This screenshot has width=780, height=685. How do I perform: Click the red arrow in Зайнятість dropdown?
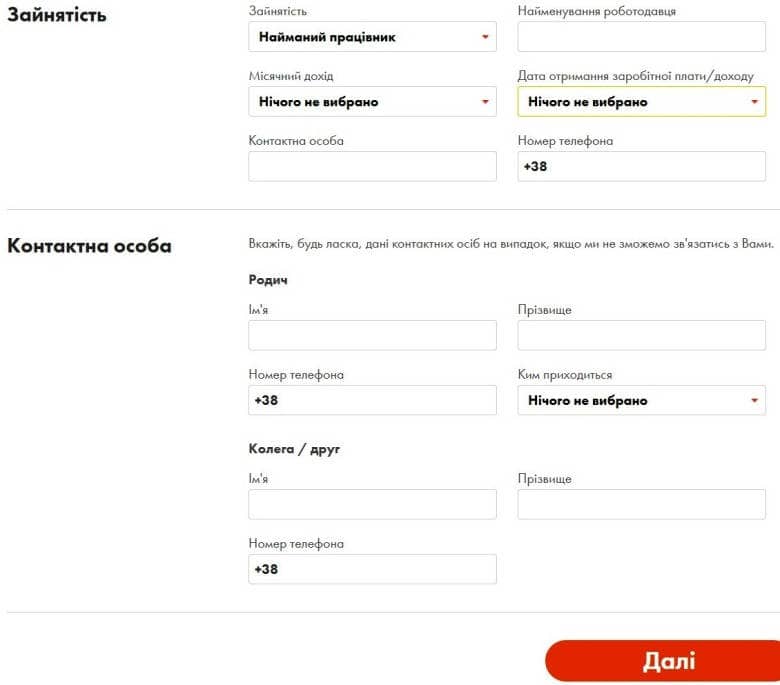[485, 37]
